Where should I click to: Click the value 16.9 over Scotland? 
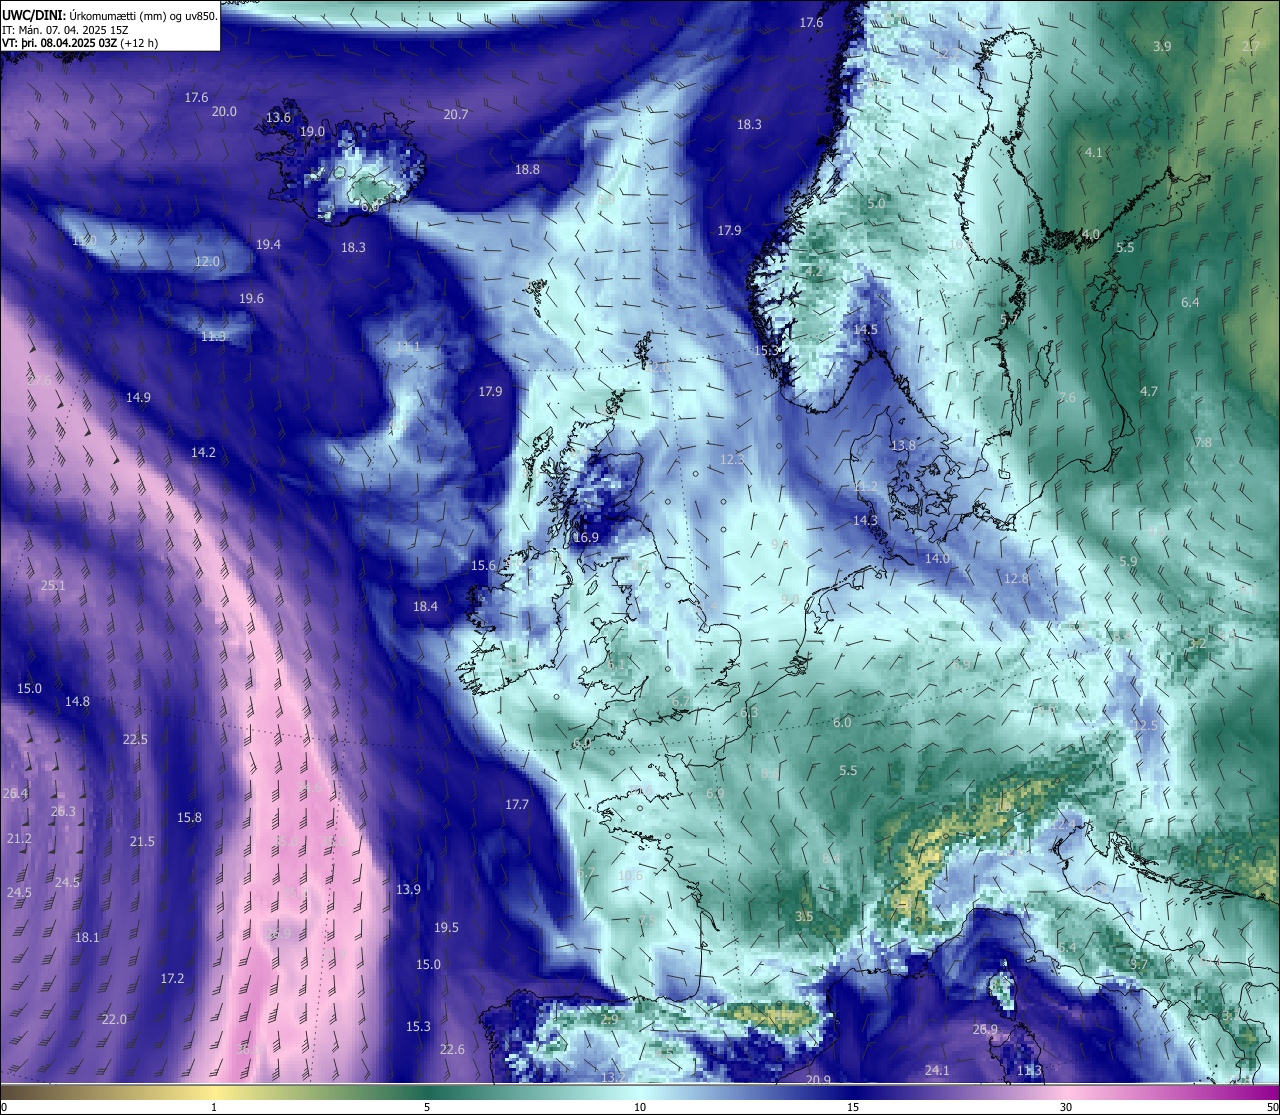586,538
